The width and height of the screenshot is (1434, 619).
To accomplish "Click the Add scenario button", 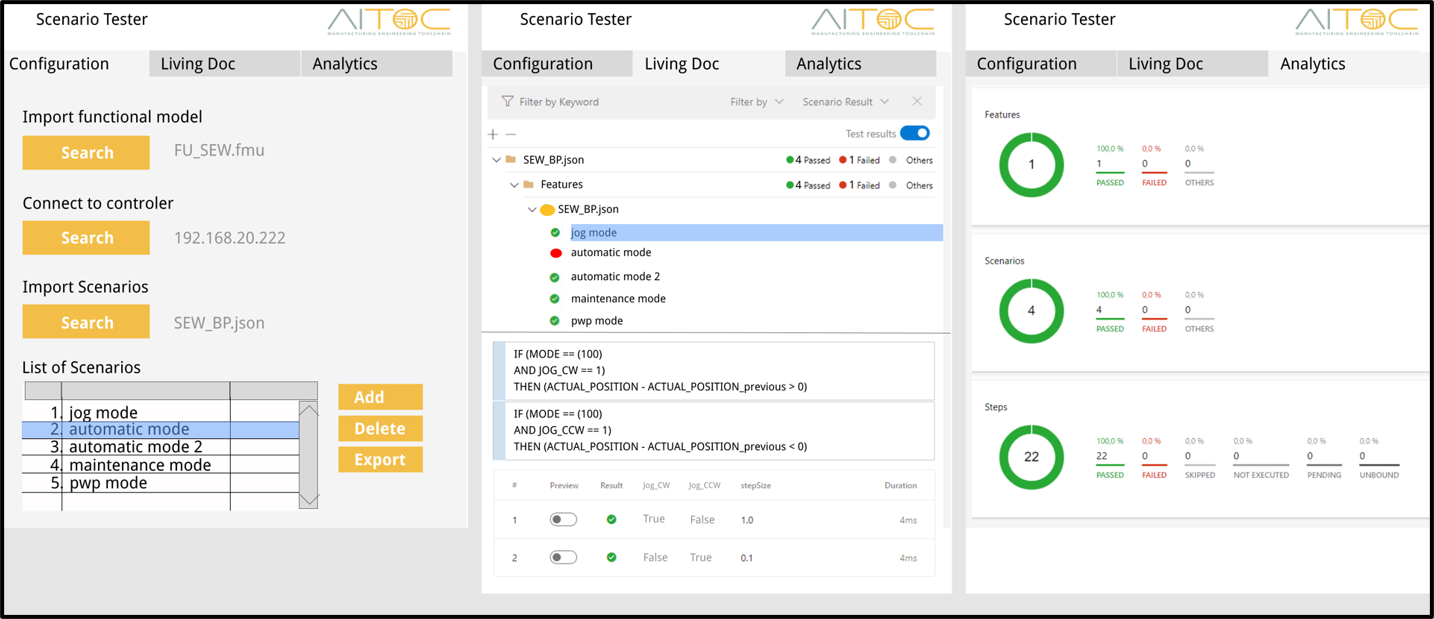I will pyautogui.click(x=380, y=397).
